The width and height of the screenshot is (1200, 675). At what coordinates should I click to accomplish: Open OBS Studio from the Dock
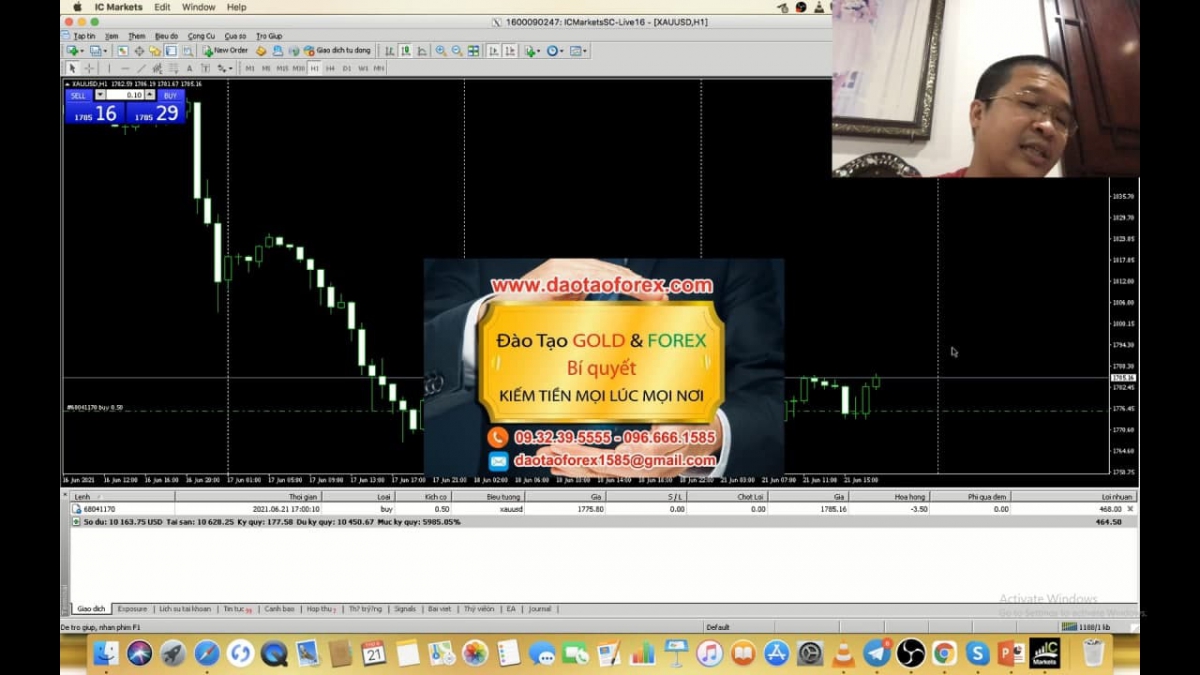911,654
